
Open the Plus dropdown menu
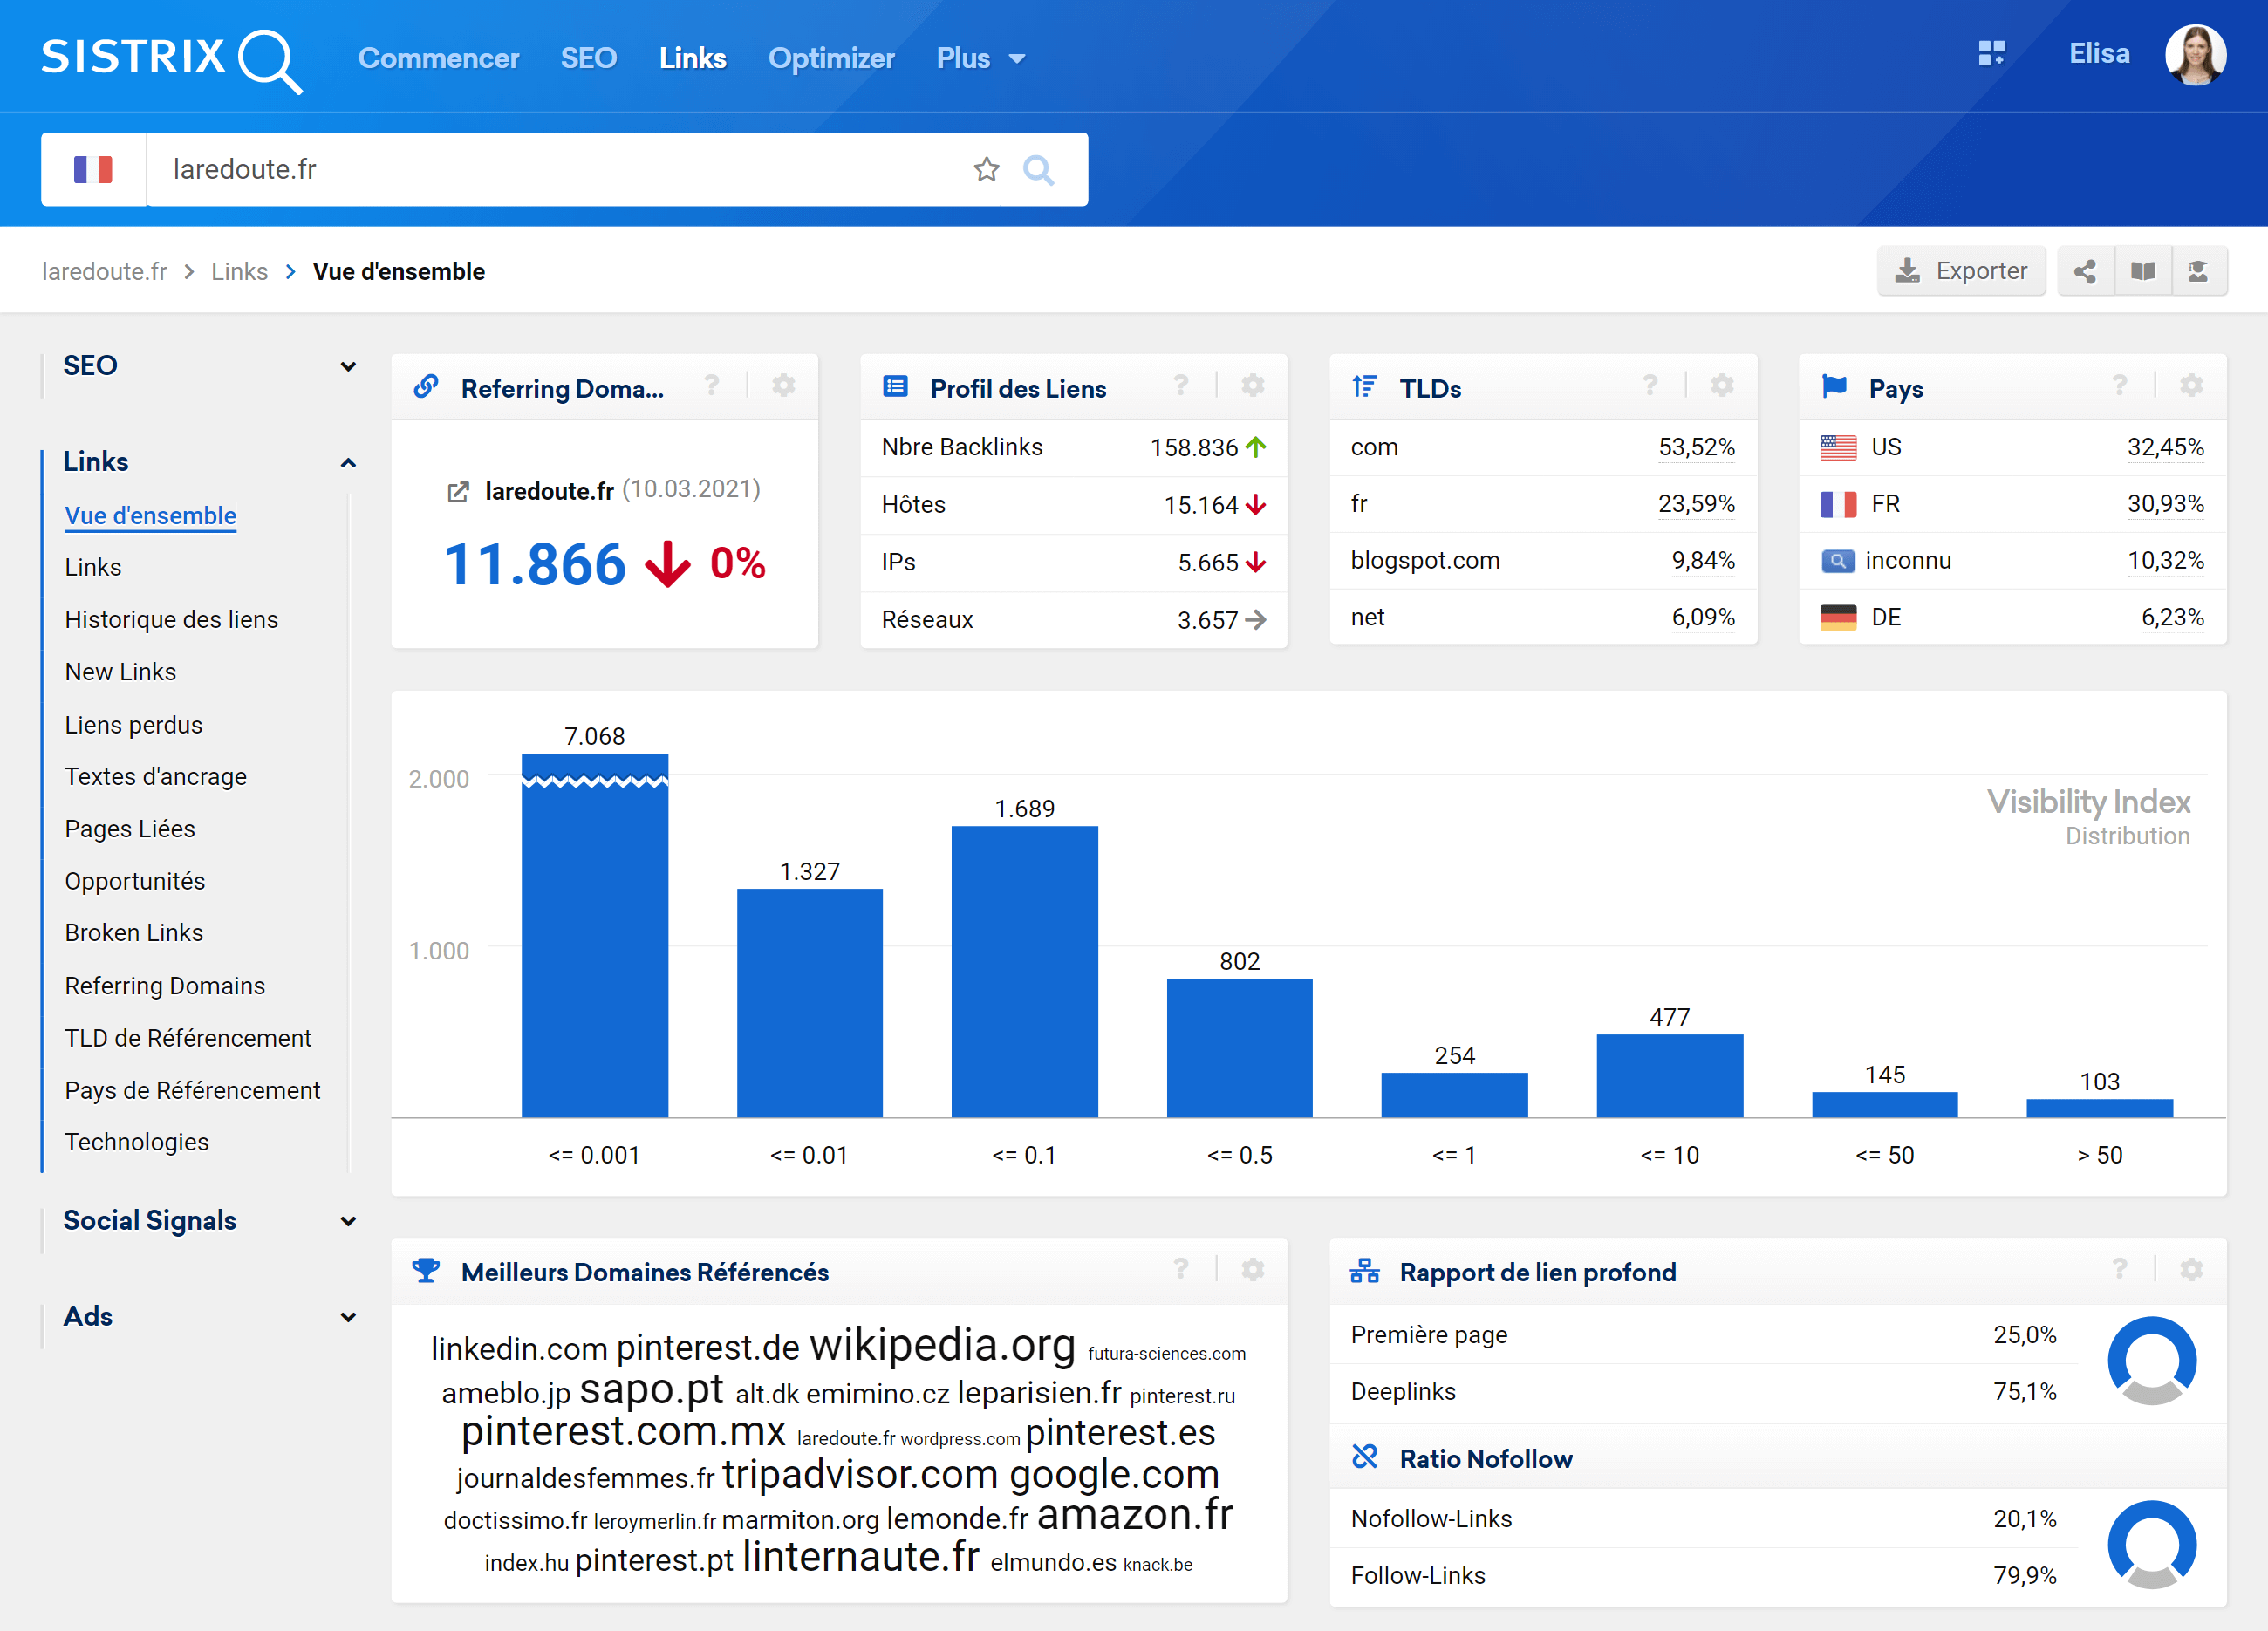(981, 58)
